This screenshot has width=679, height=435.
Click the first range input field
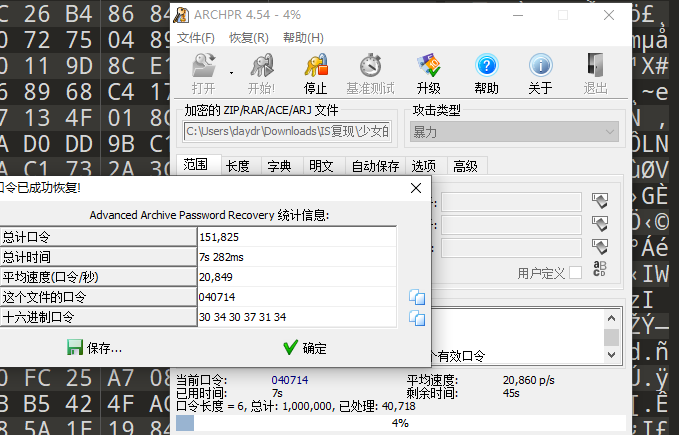pos(511,202)
